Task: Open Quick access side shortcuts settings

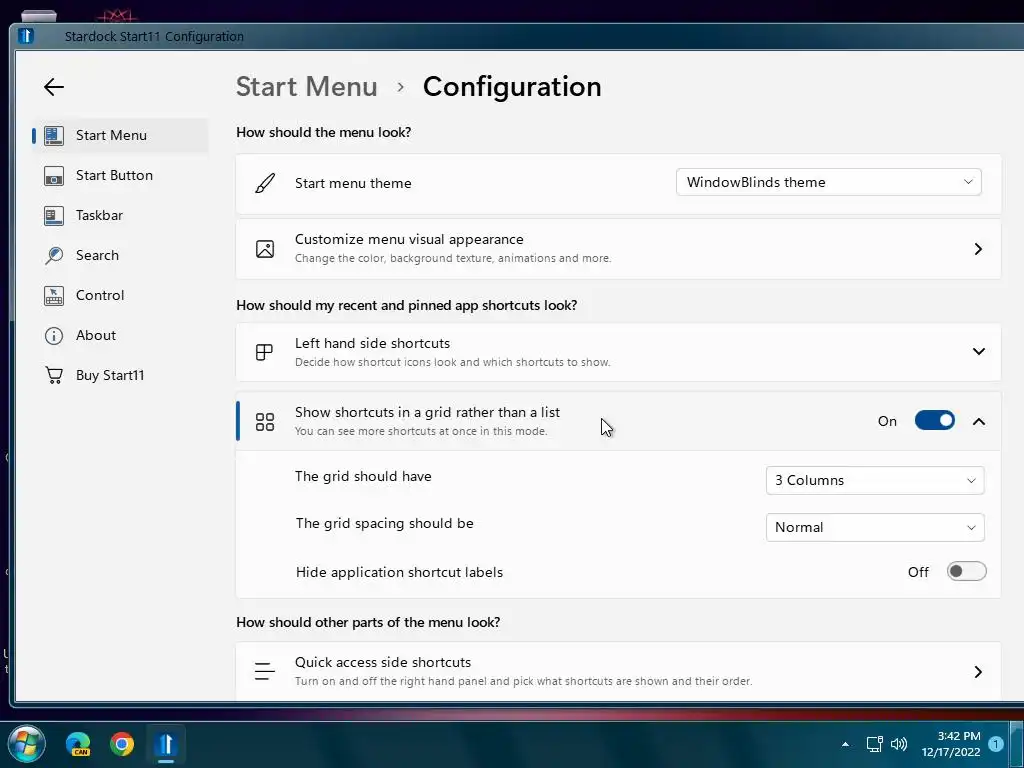Action: click(x=618, y=672)
